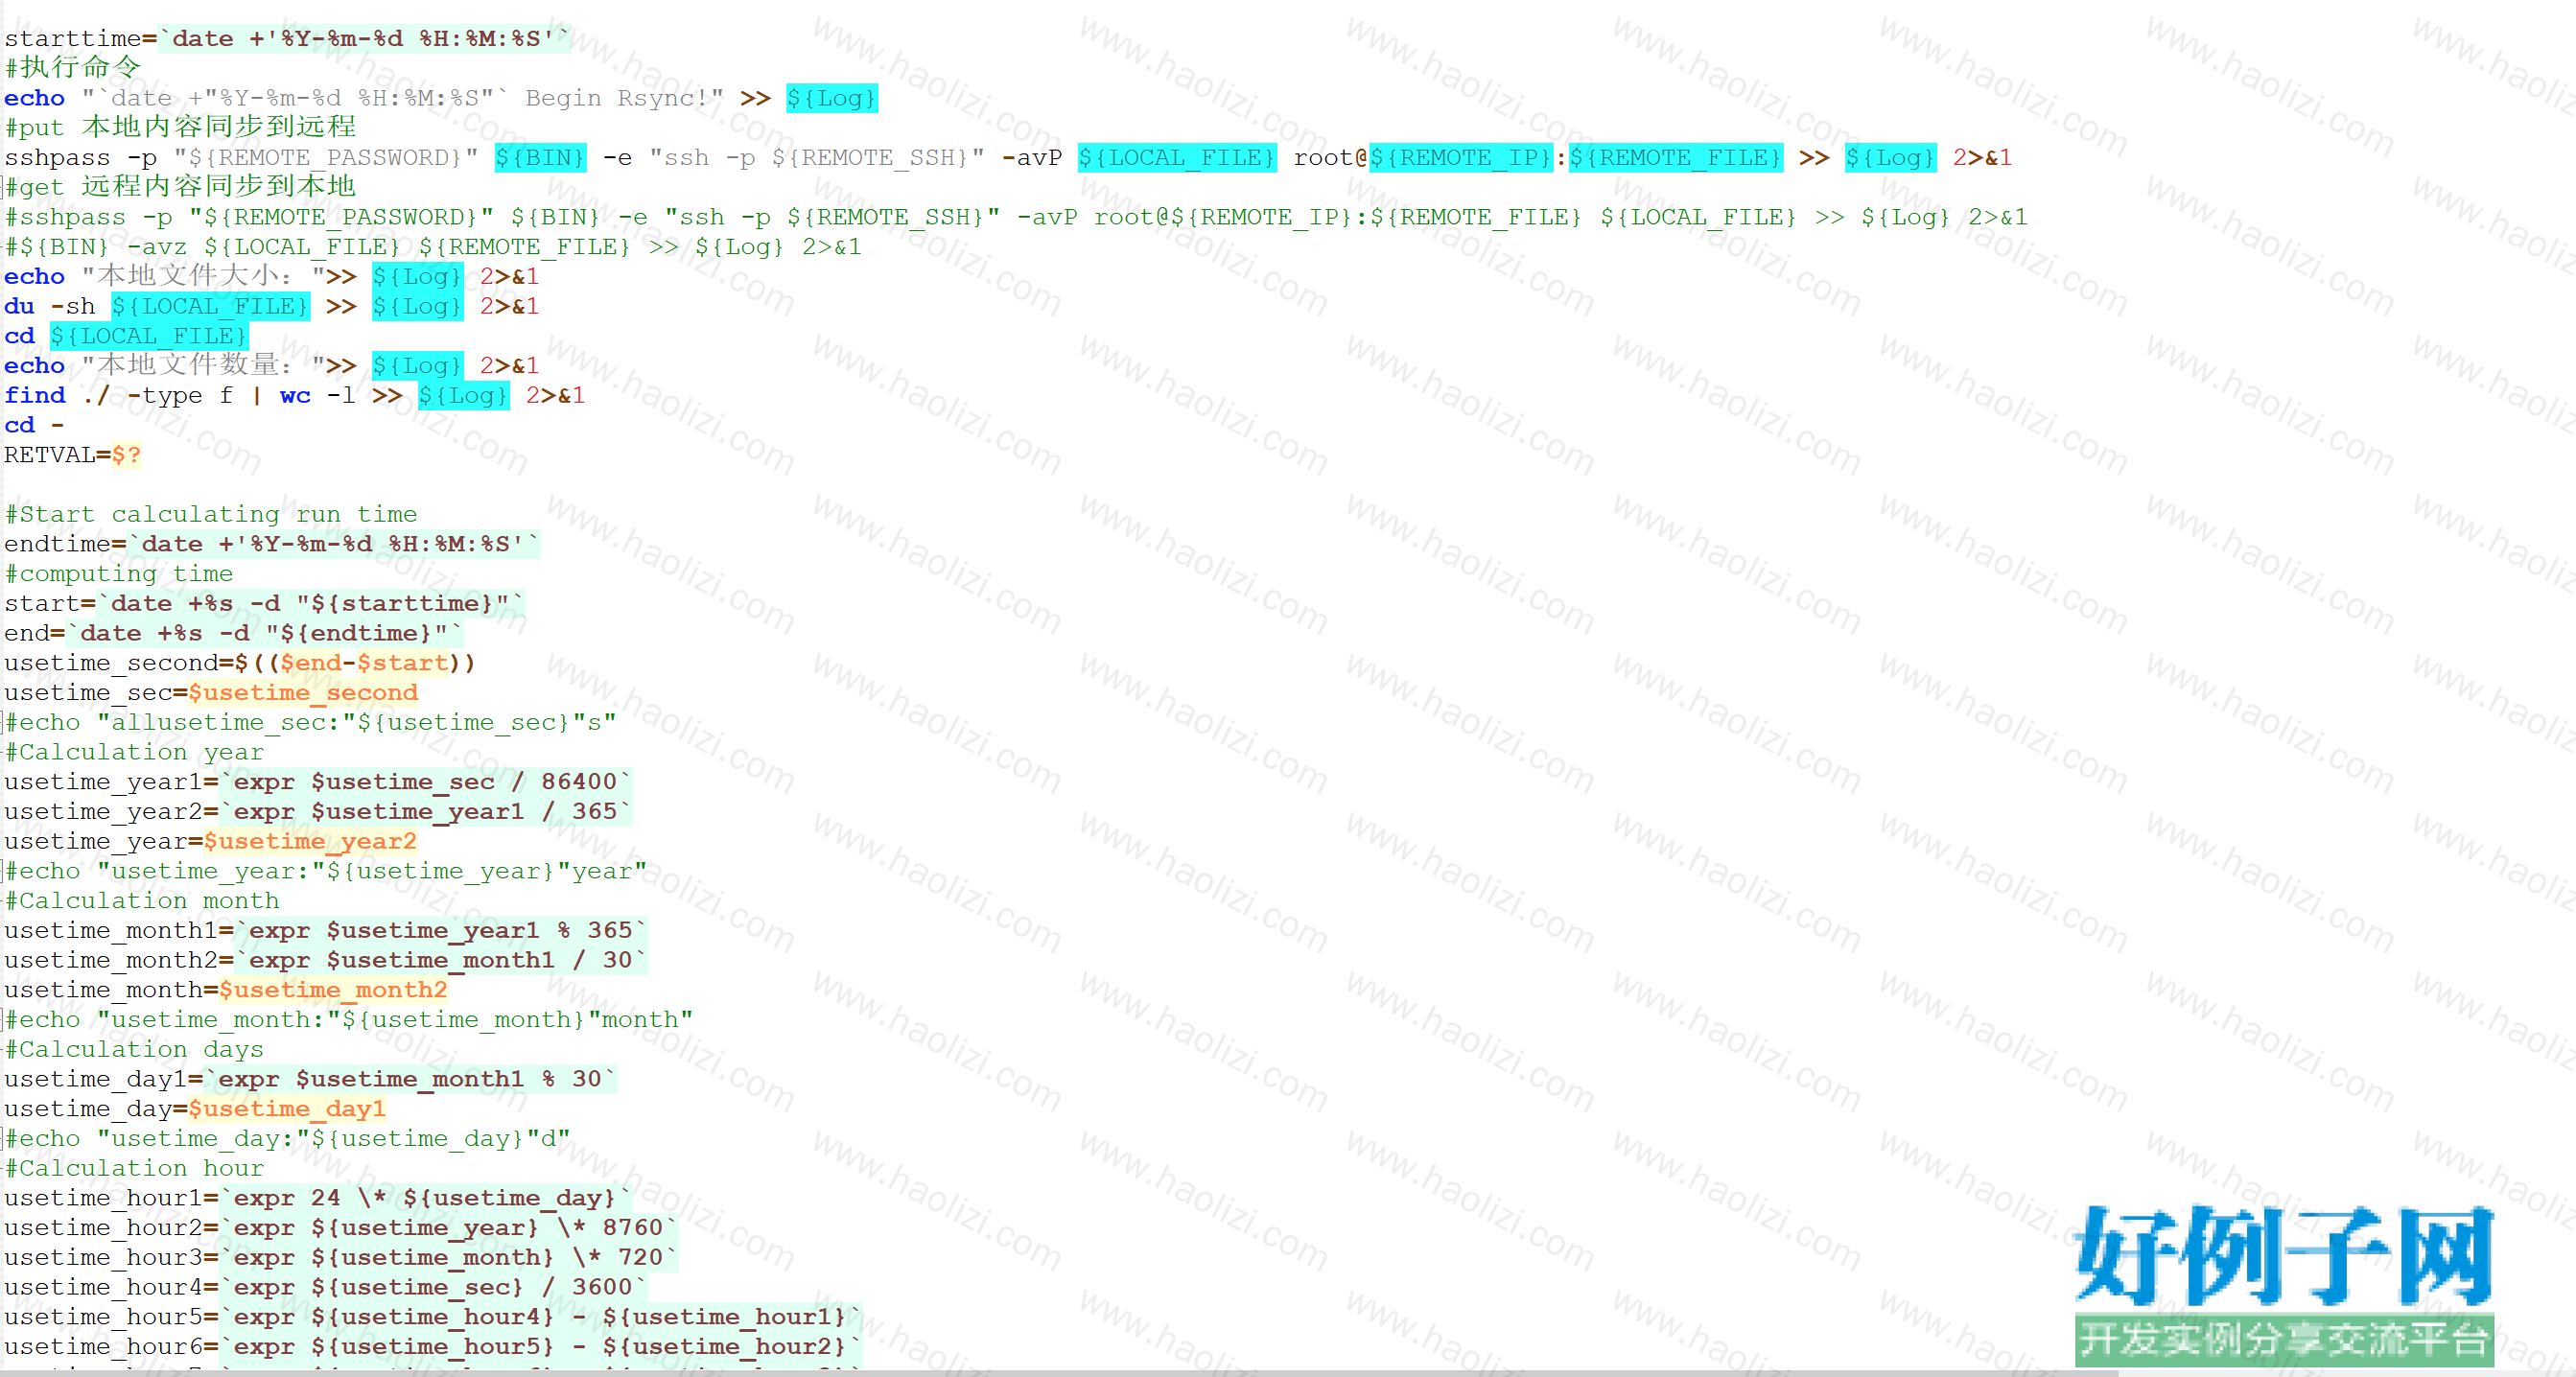Viewport: 2576px width, 1377px height.
Task: Select the comment '#put 本地内容同步到远程'
Action: [x=180, y=127]
